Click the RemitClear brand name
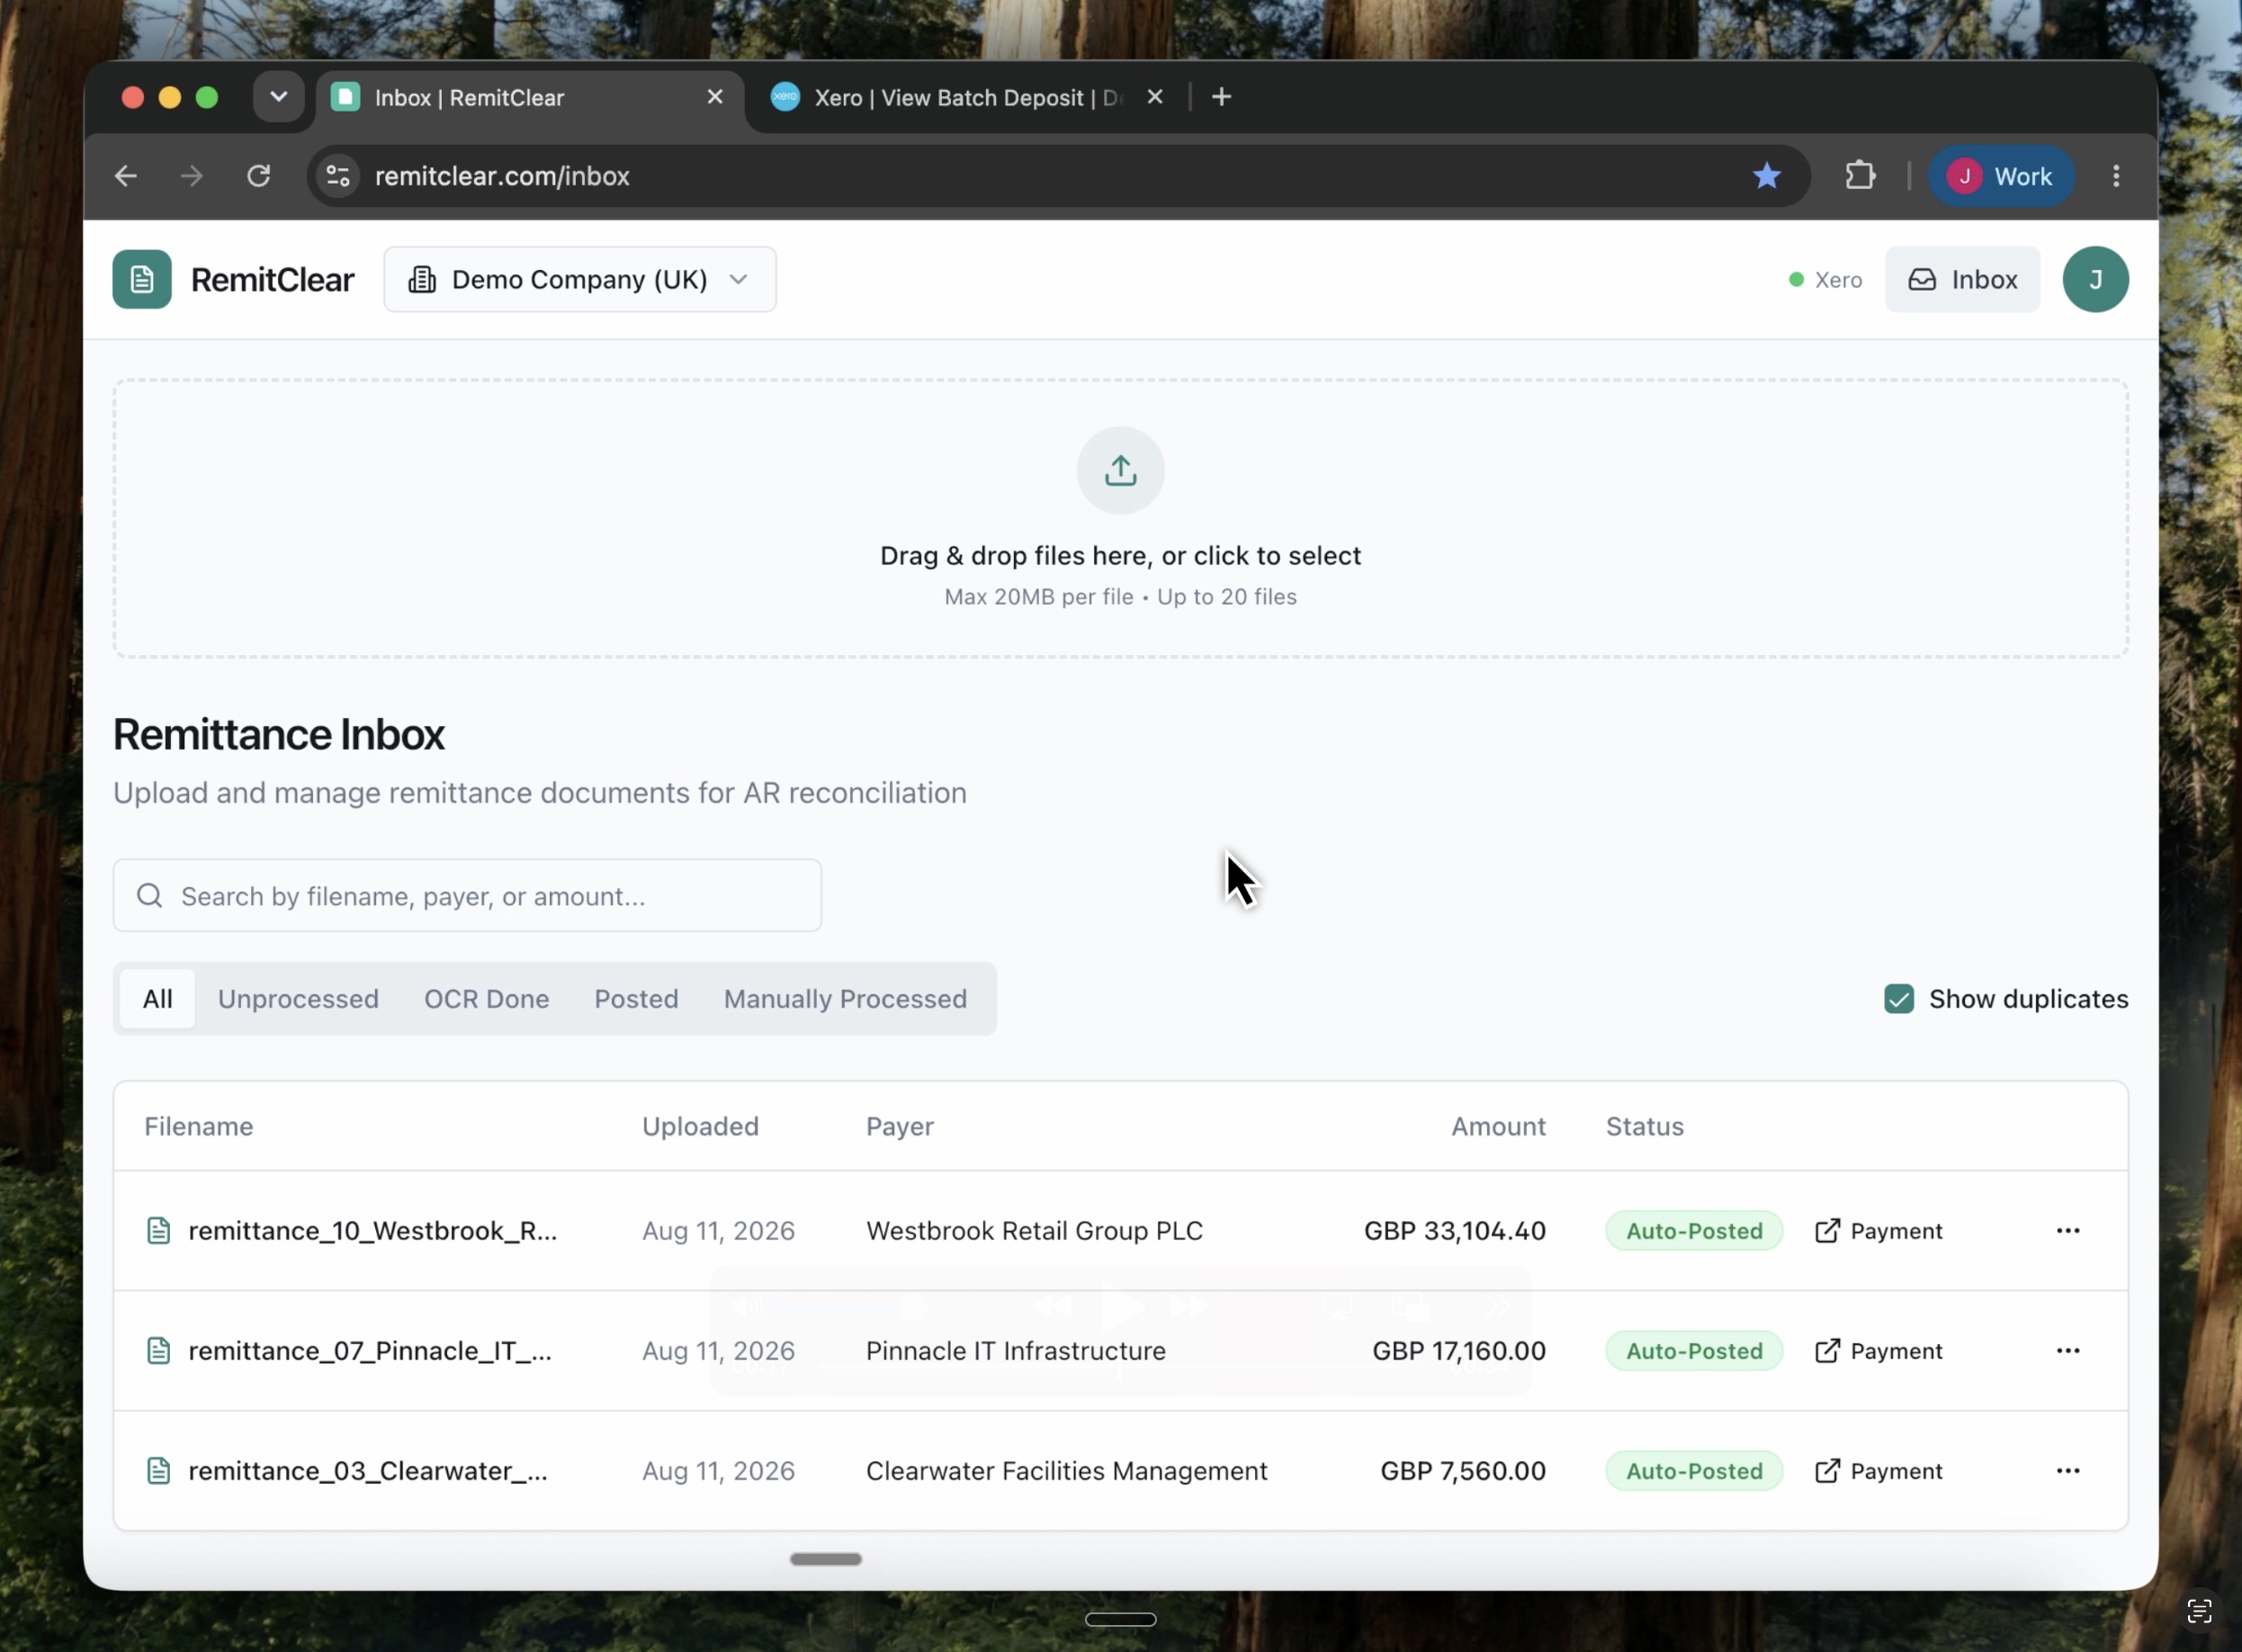Viewport: 2242px width, 1652px height. 272,280
